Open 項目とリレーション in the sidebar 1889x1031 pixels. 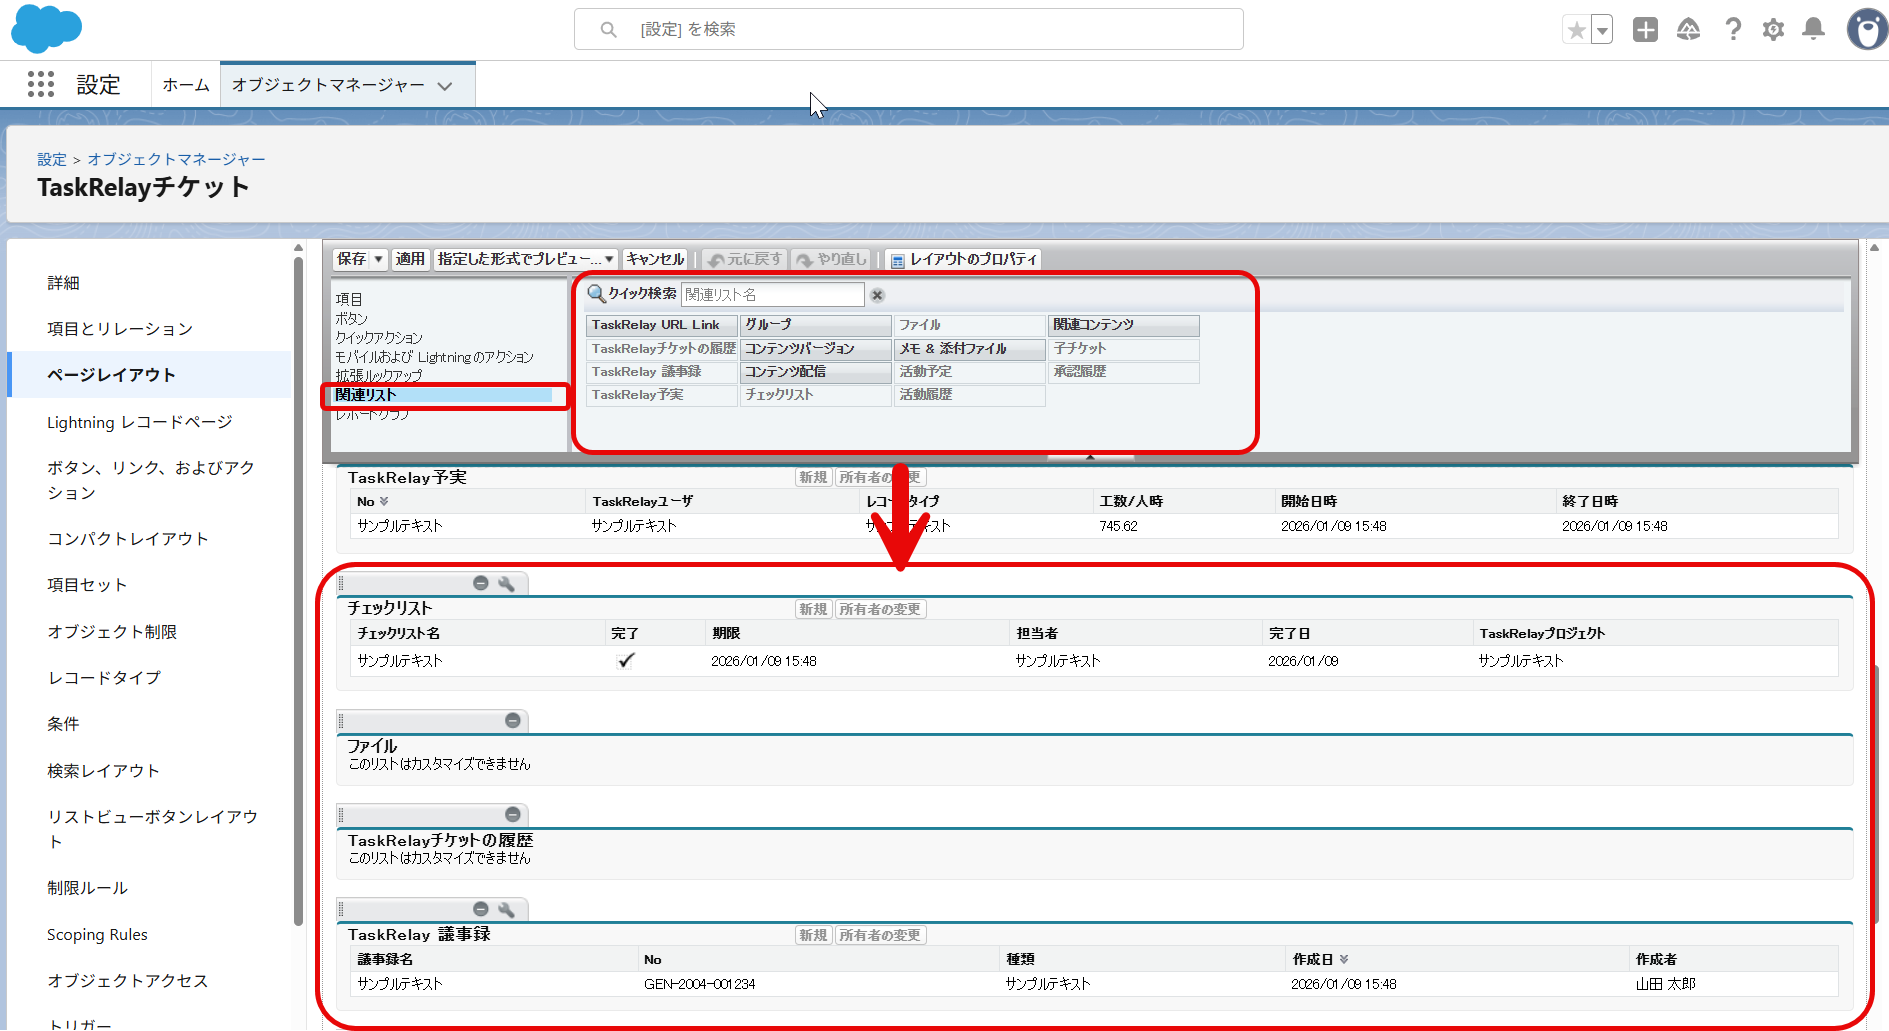(x=120, y=329)
